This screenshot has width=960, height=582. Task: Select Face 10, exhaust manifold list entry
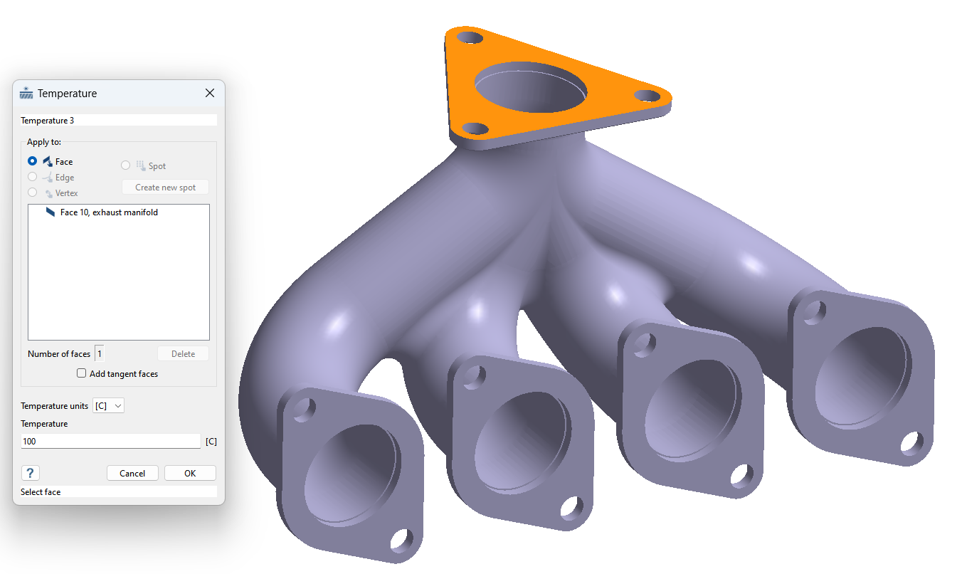[108, 212]
